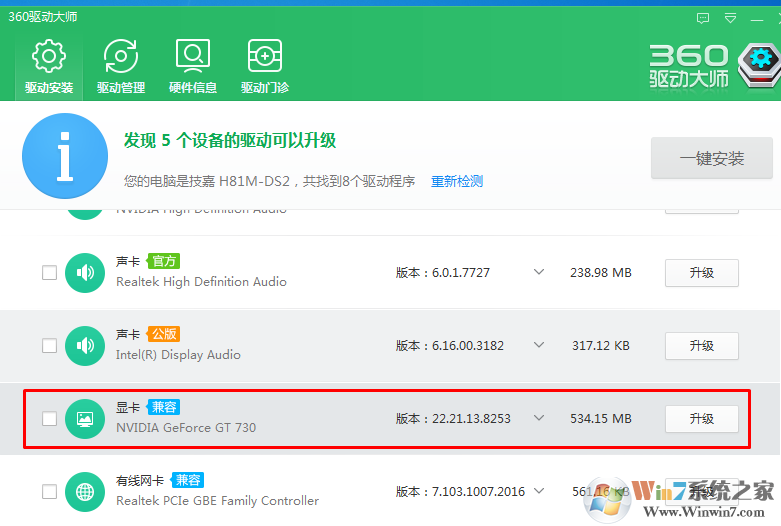Tick the Intel(R) Display Audio checkbox
The image size is (781, 526).
[49, 346]
